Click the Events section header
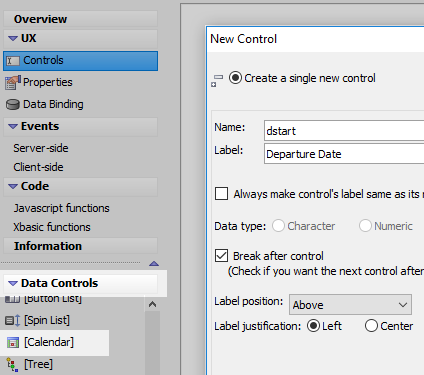This screenshot has width=424, height=375. (x=80, y=126)
